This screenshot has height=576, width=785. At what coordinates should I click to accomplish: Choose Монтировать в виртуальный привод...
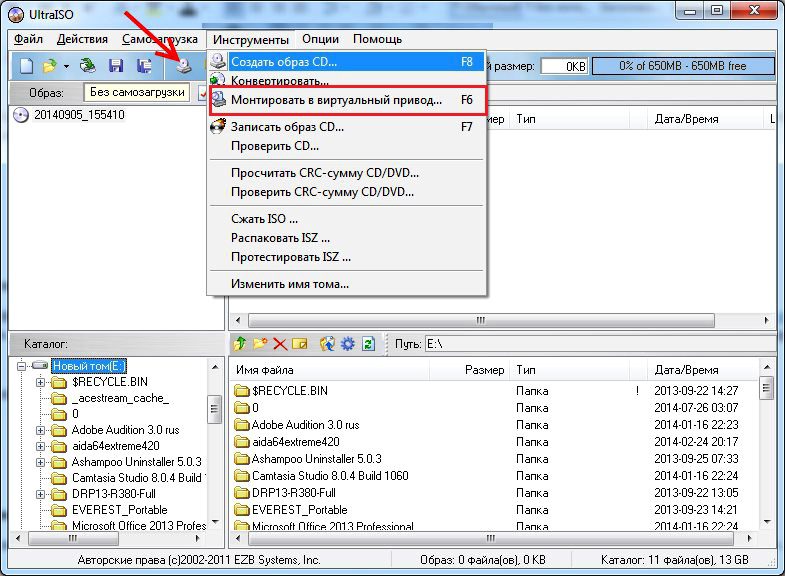347,100
